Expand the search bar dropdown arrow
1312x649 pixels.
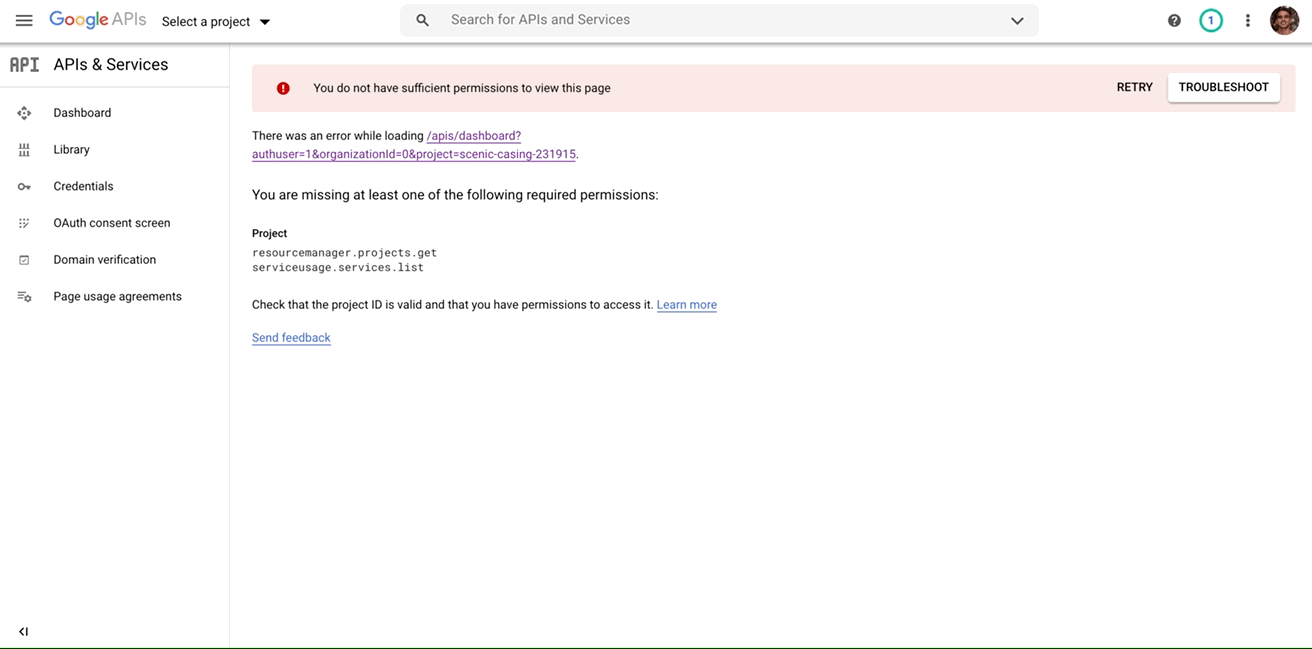click(1017, 20)
